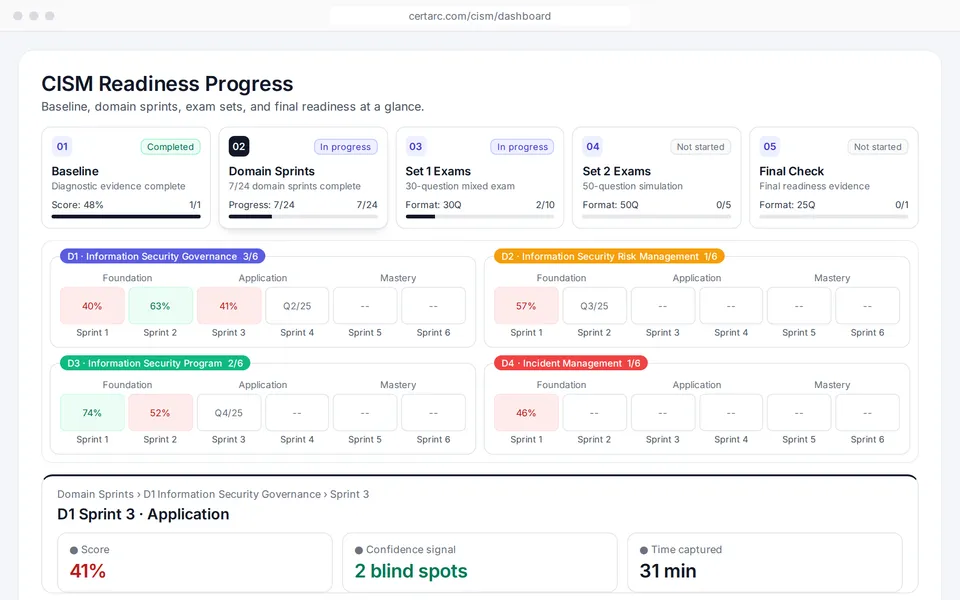Image resolution: width=960 pixels, height=600 pixels.
Task: Click D1 Information Security Governance breadcrumb
Action: 232,494
